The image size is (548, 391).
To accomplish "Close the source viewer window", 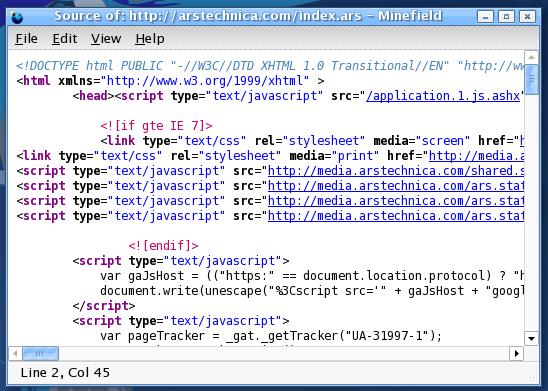I will [x=527, y=16].
